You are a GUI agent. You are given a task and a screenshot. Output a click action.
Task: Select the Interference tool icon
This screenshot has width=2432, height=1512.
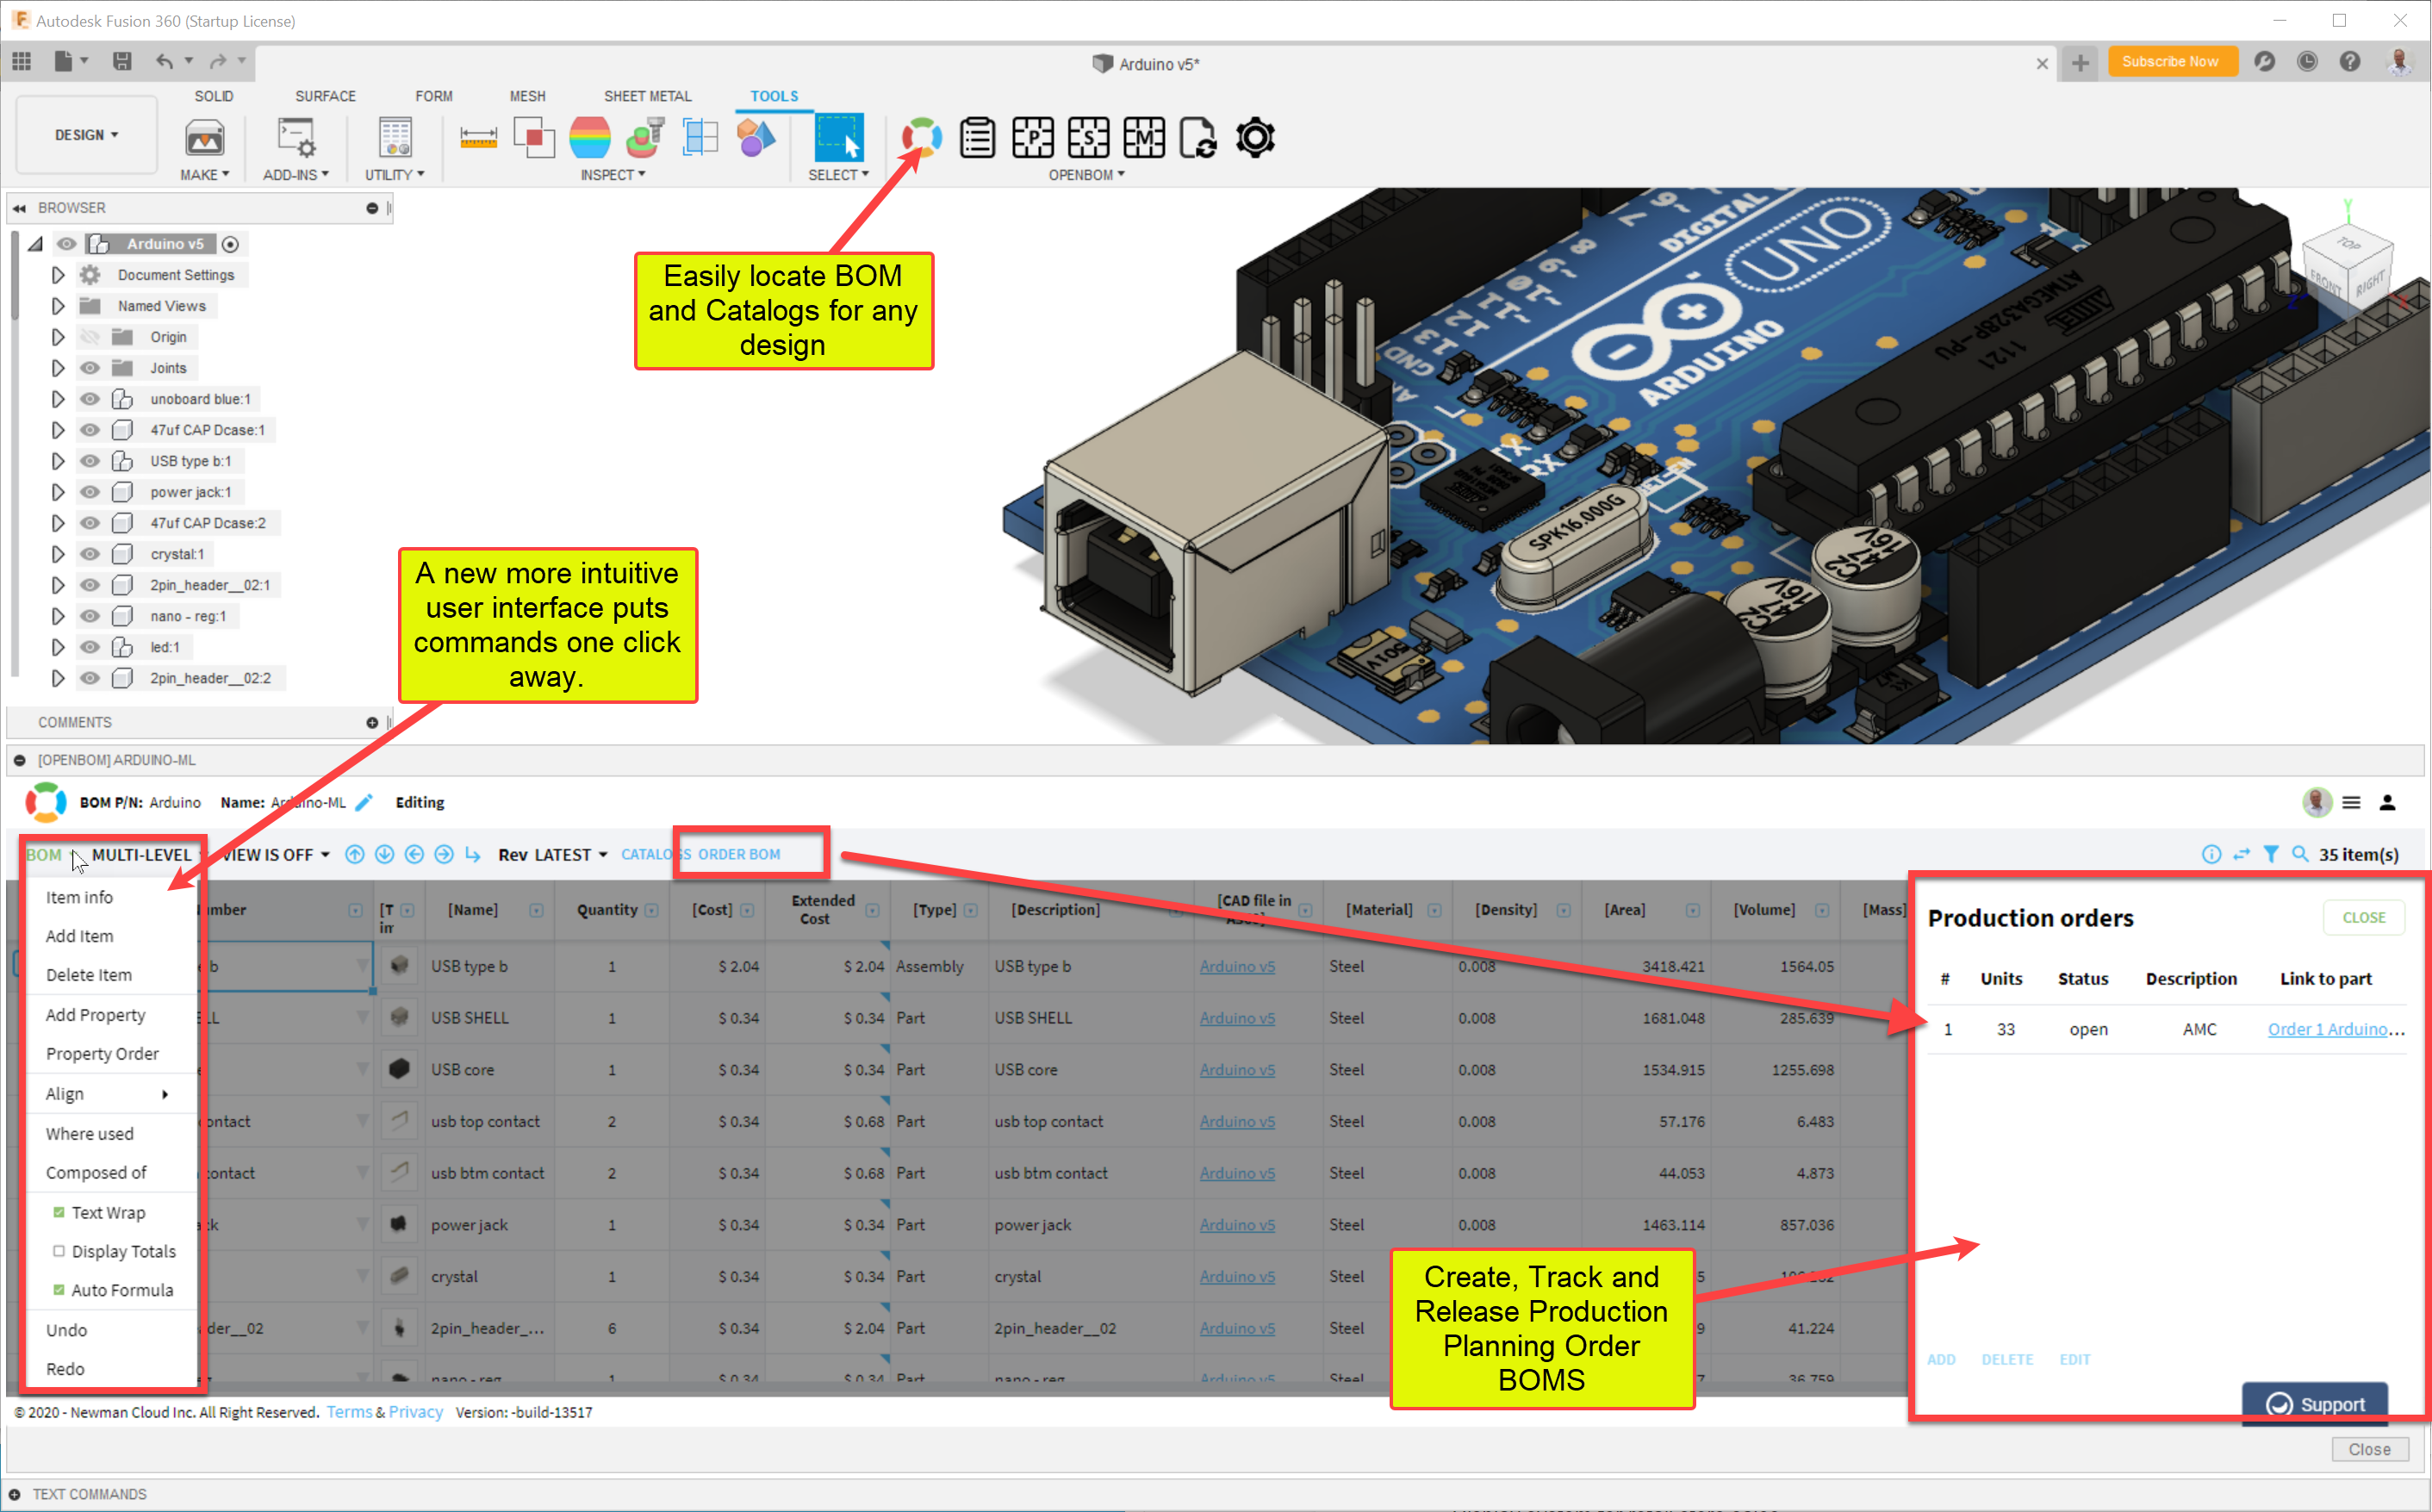534,137
